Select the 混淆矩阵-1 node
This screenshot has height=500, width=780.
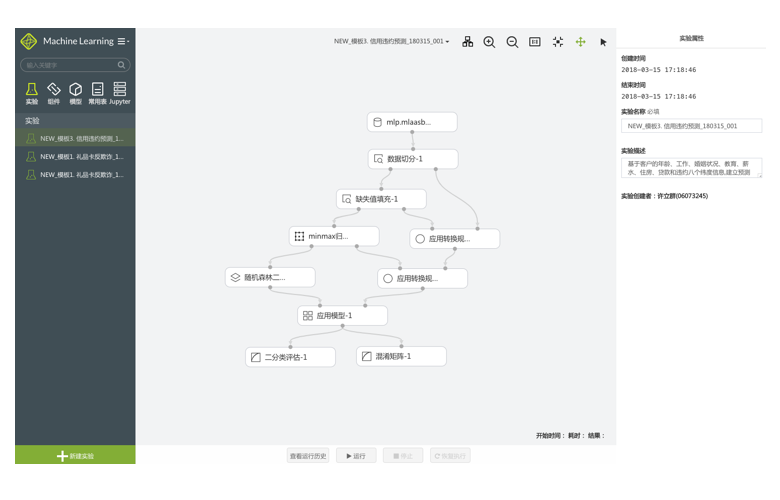click(x=401, y=356)
